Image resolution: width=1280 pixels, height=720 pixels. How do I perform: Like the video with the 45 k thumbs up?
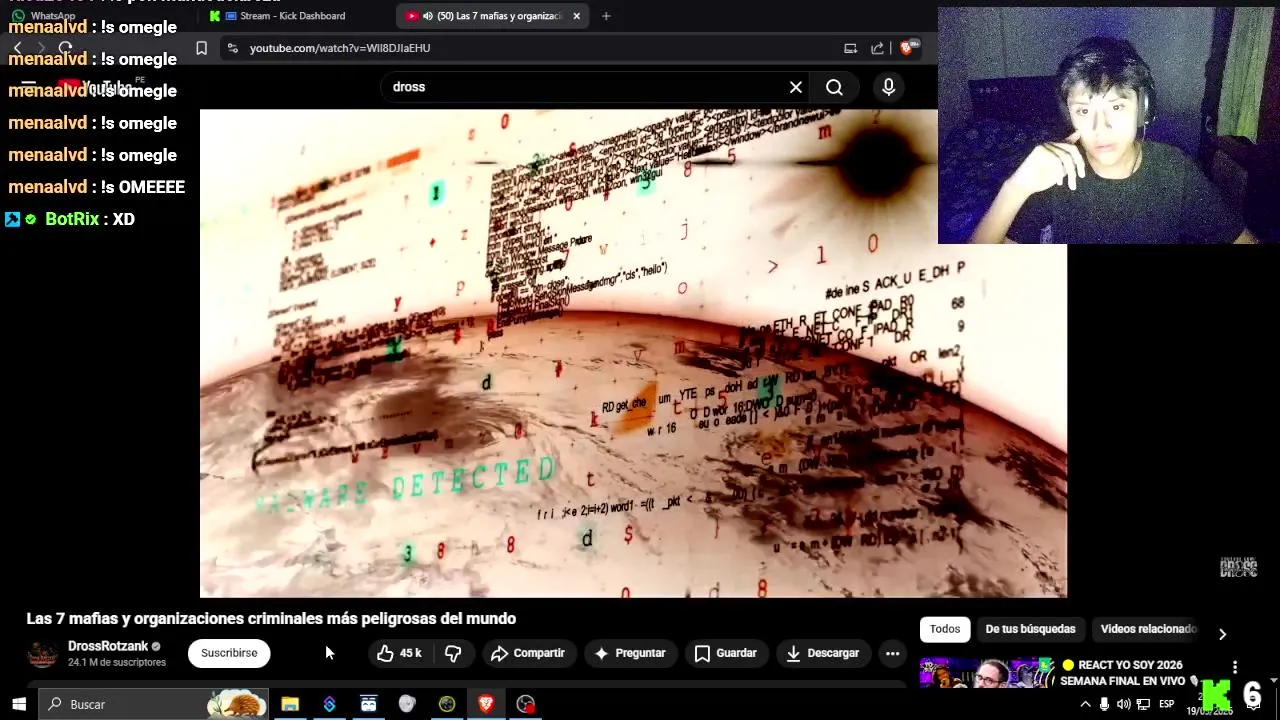399,653
